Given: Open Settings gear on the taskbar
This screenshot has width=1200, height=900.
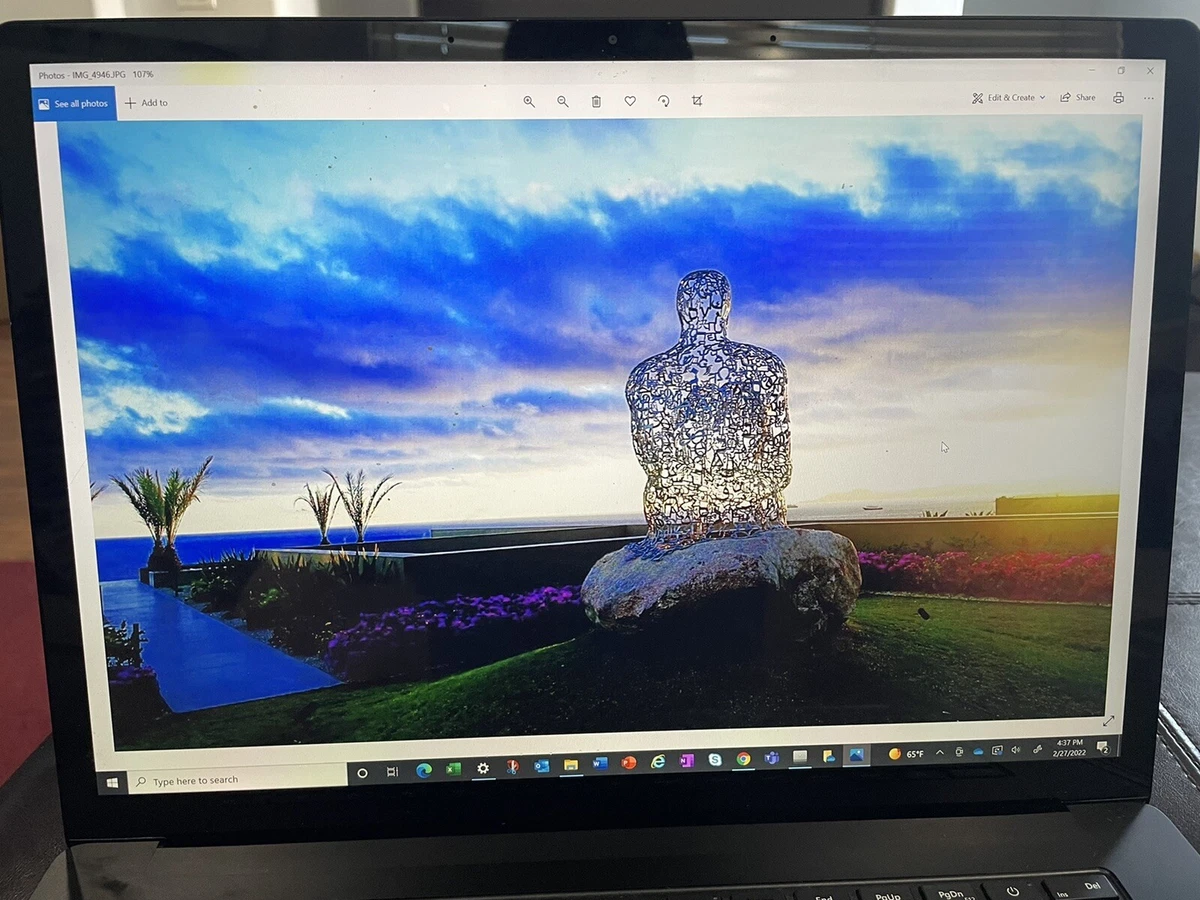Looking at the screenshot, I should 483,768.
